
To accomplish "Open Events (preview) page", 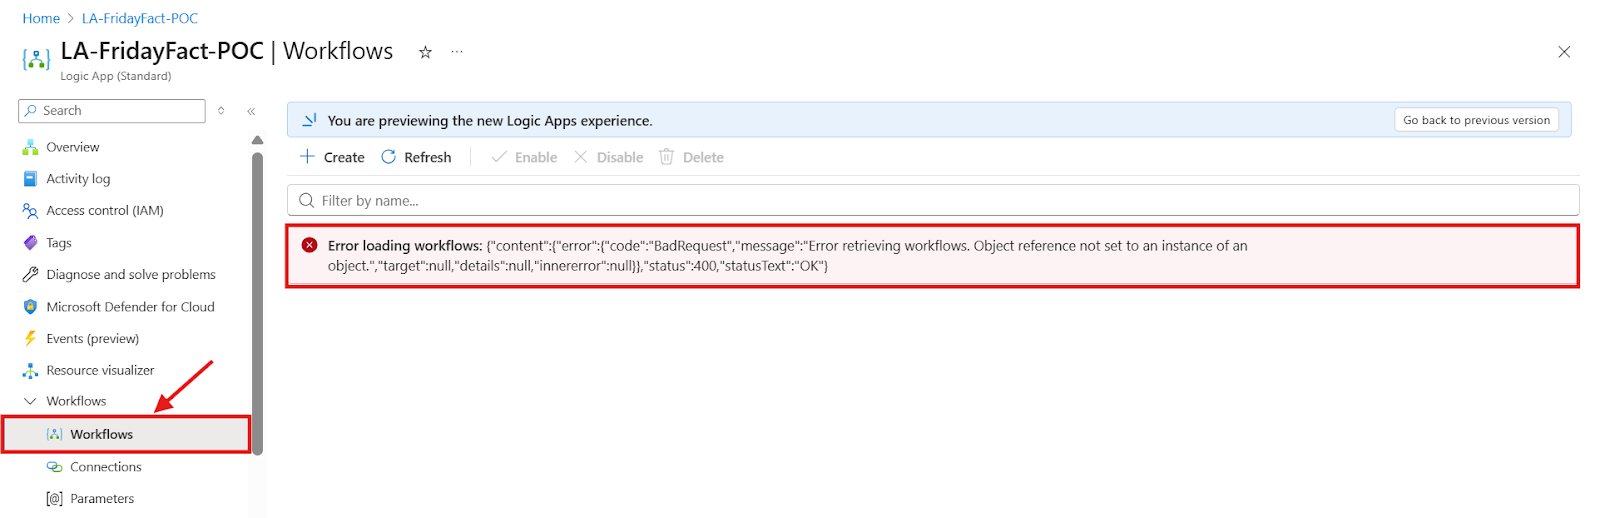I will 92,339.
